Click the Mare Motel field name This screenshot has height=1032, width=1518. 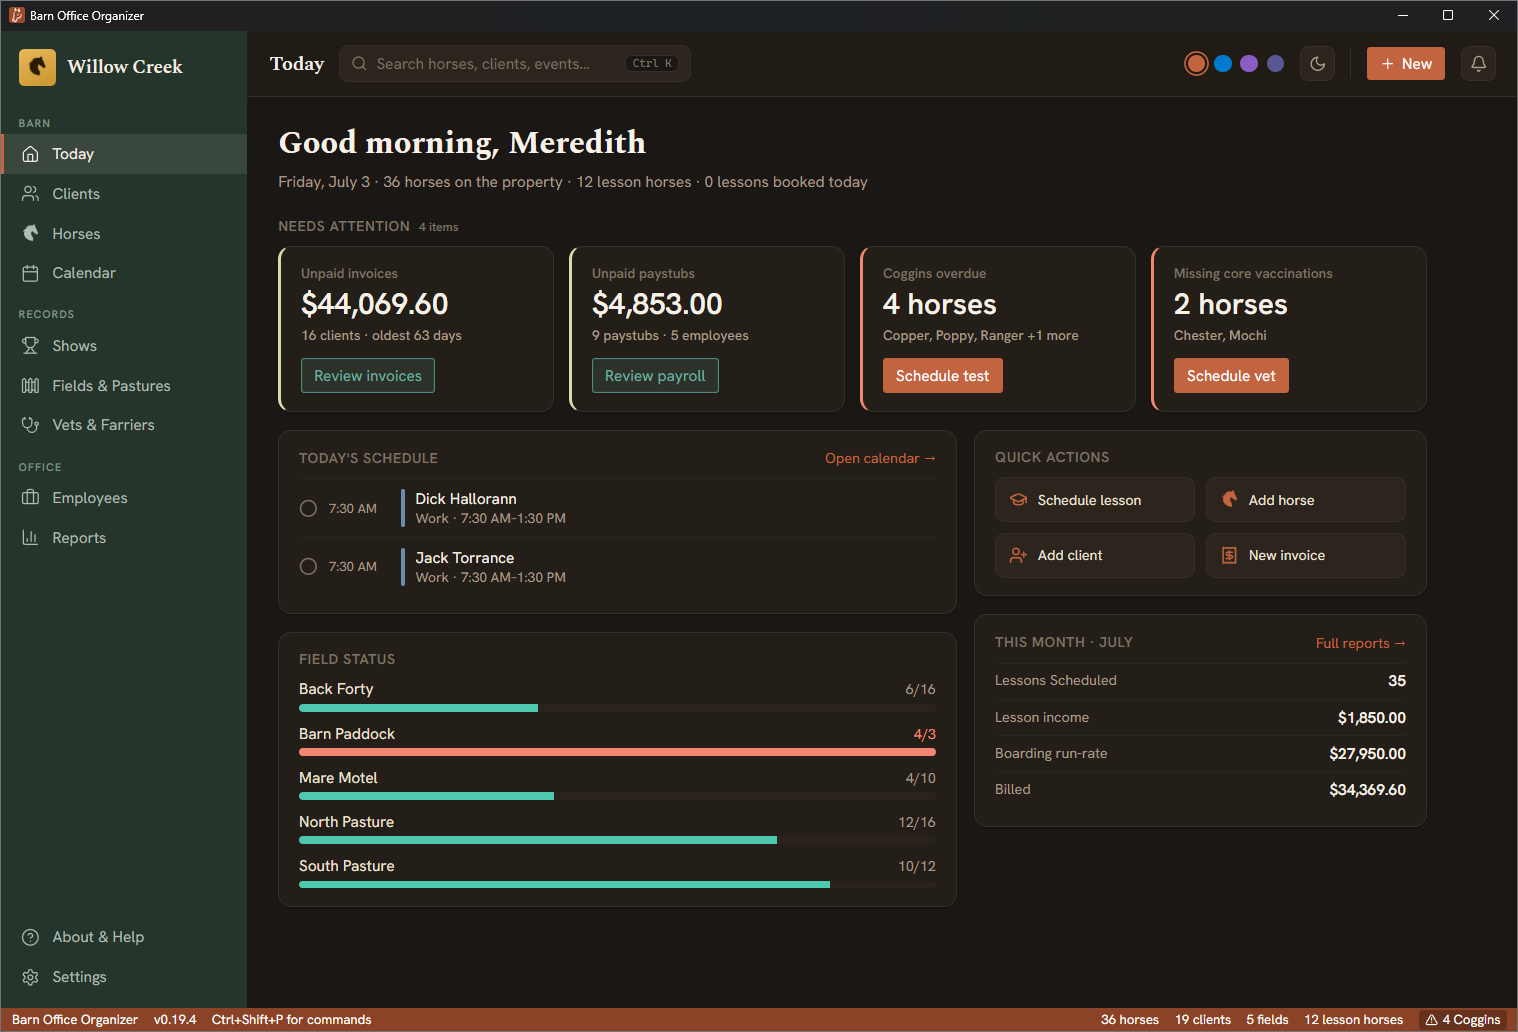(x=338, y=778)
